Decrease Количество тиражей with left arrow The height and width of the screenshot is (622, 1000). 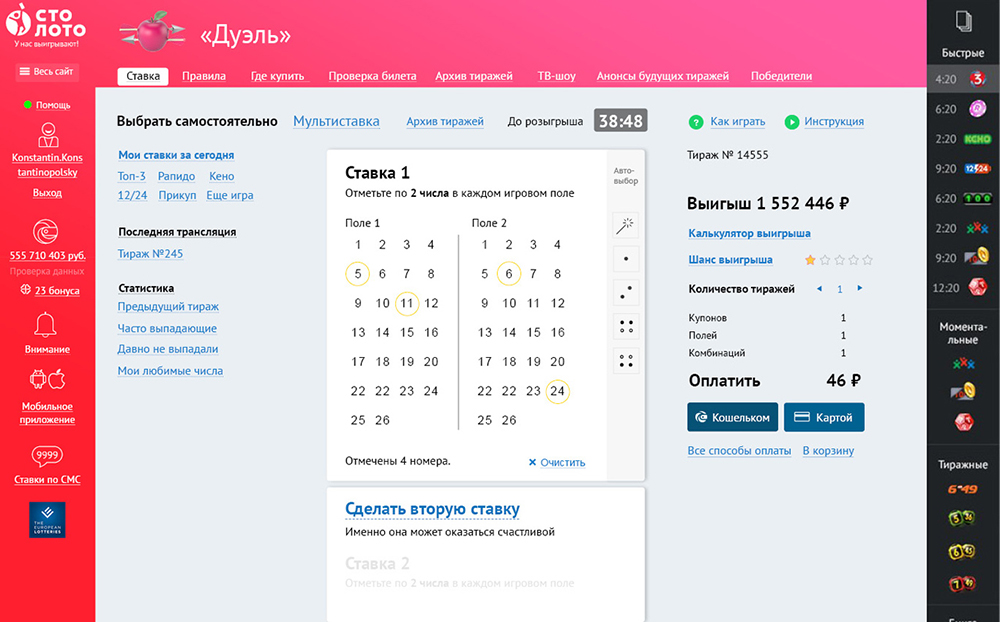(x=820, y=289)
